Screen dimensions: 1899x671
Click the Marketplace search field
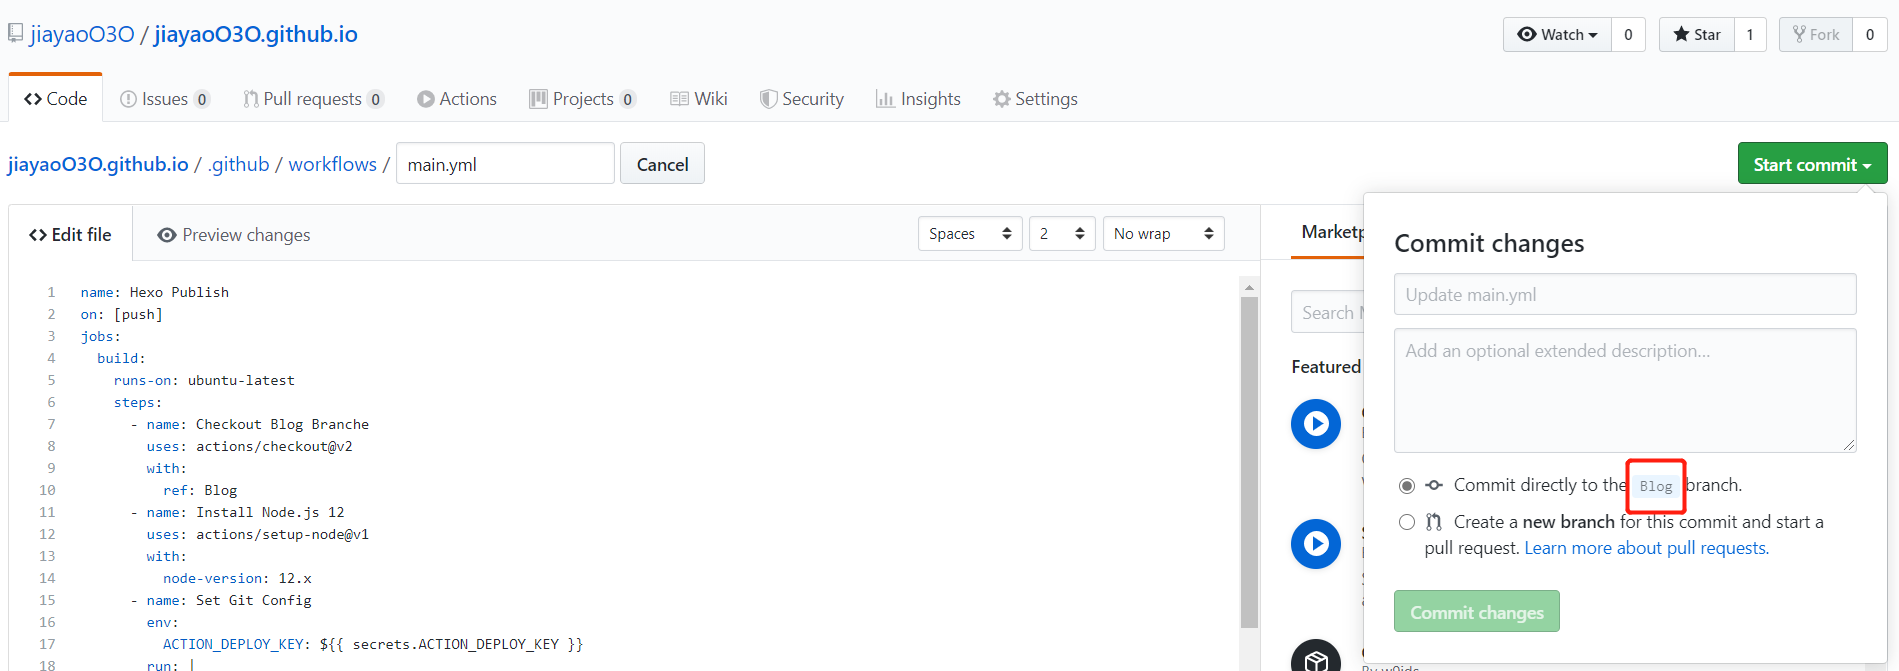coord(1328,313)
